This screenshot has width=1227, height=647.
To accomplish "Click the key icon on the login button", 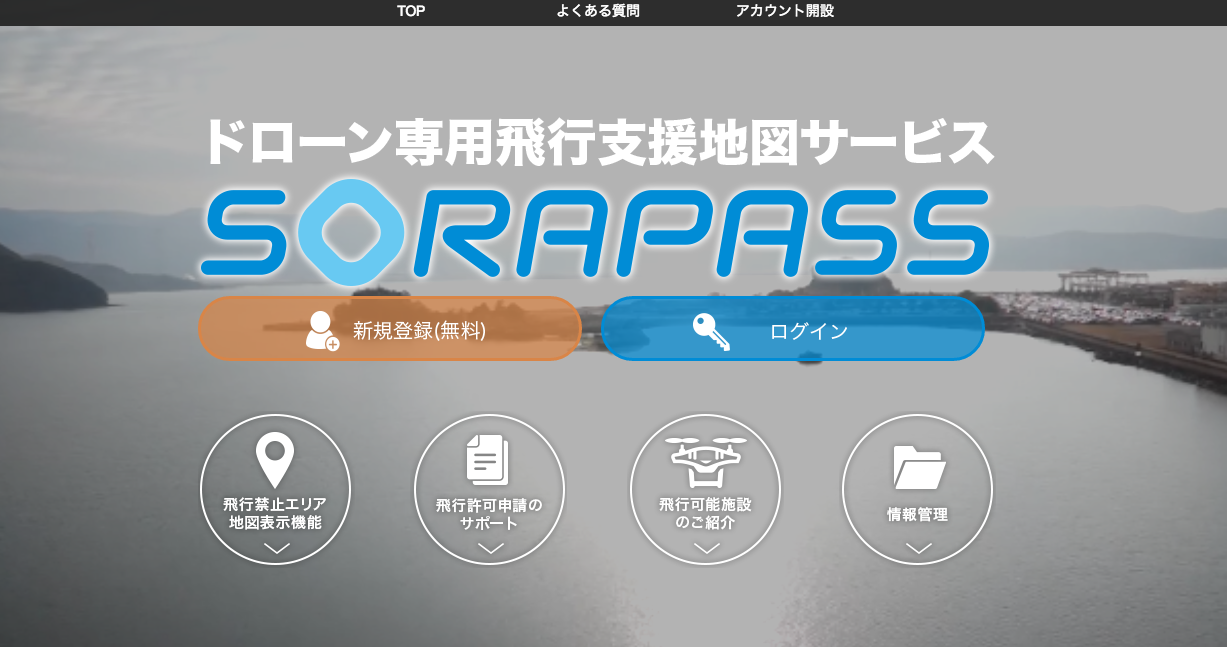I will coord(712,332).
